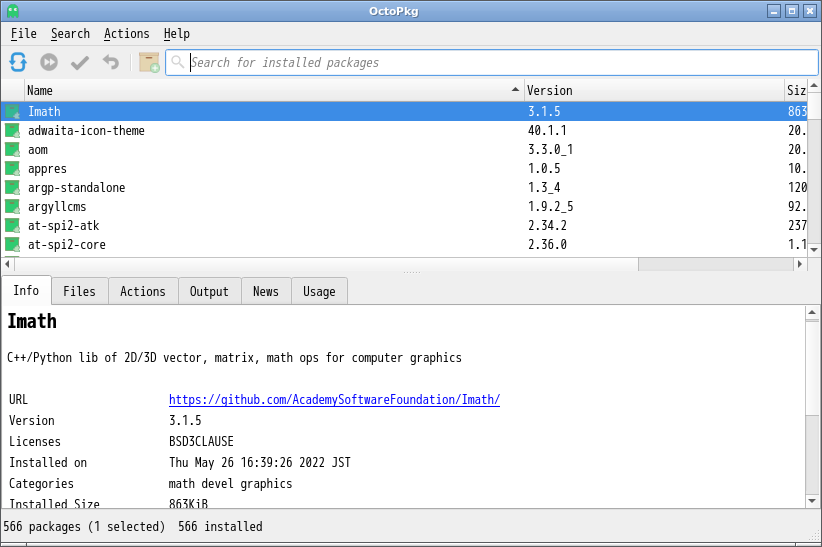Open the Search menu
The width and height of the screenshot is (822, 547).
click(x=70, y=34)
